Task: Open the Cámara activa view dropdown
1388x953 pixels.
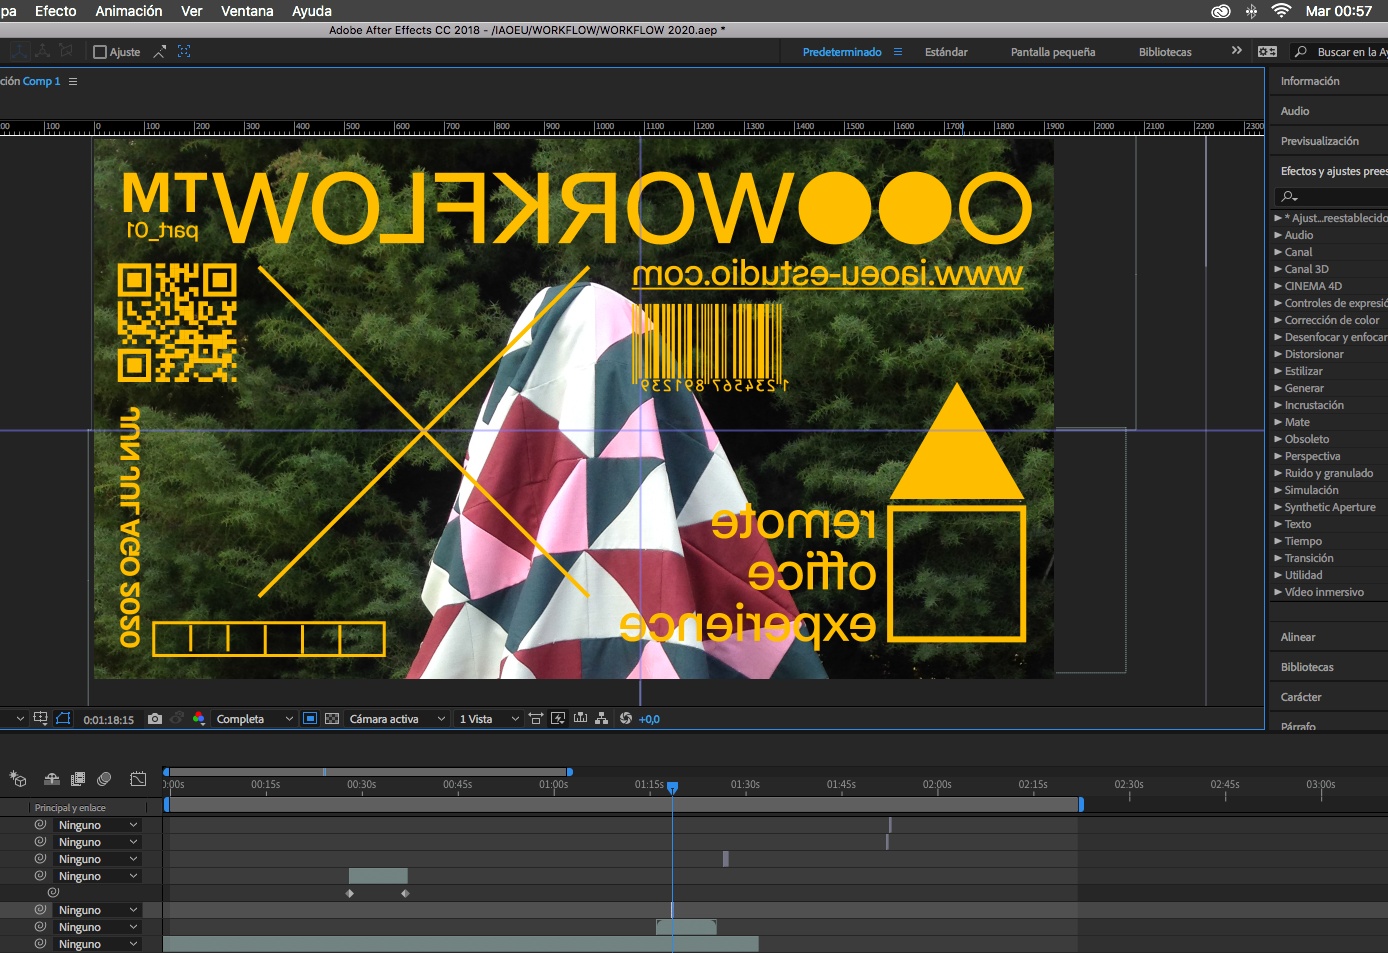Action: 397,719
